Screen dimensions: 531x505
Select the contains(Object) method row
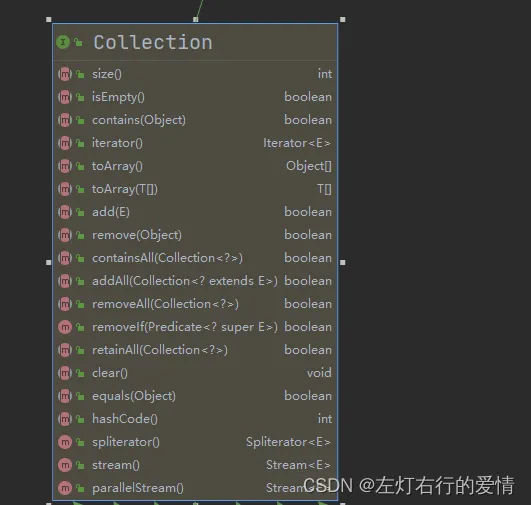195,120
